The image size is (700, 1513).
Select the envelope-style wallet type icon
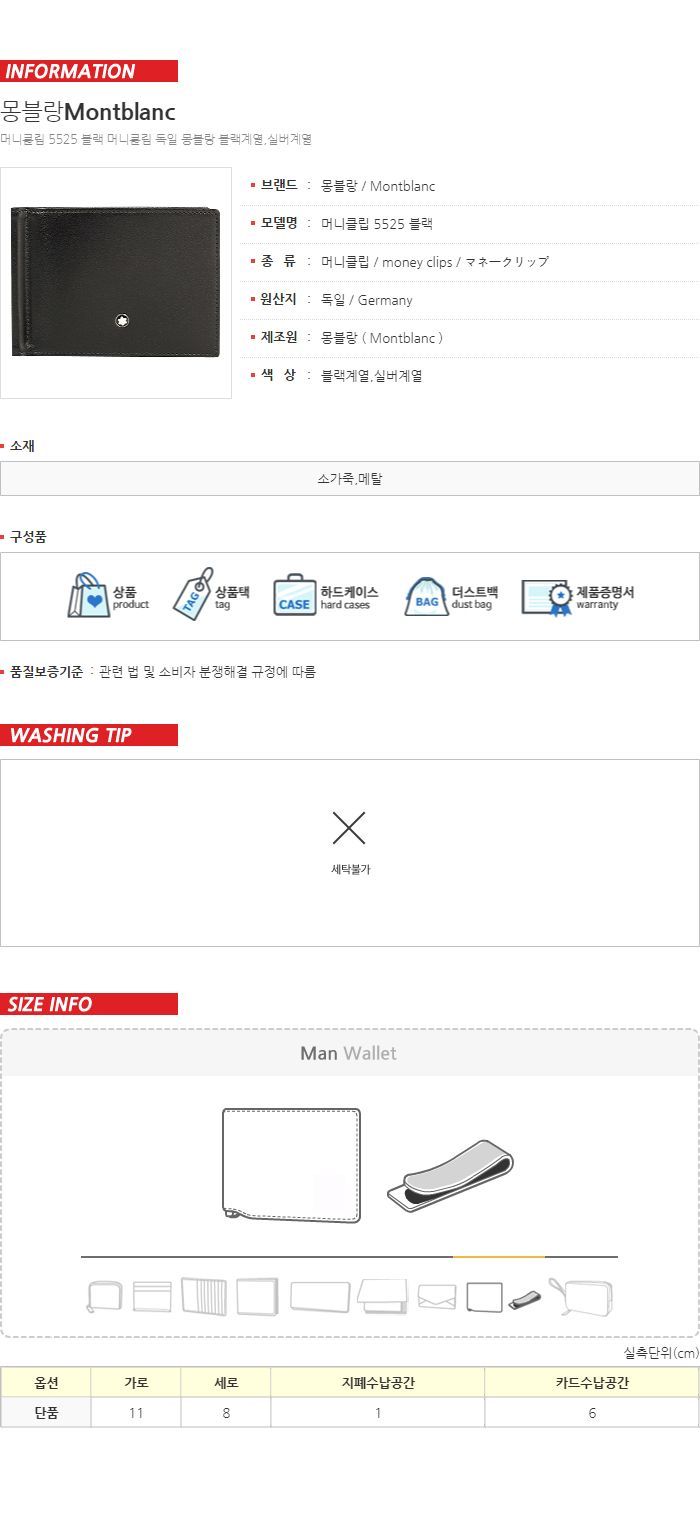point(437,1298)
